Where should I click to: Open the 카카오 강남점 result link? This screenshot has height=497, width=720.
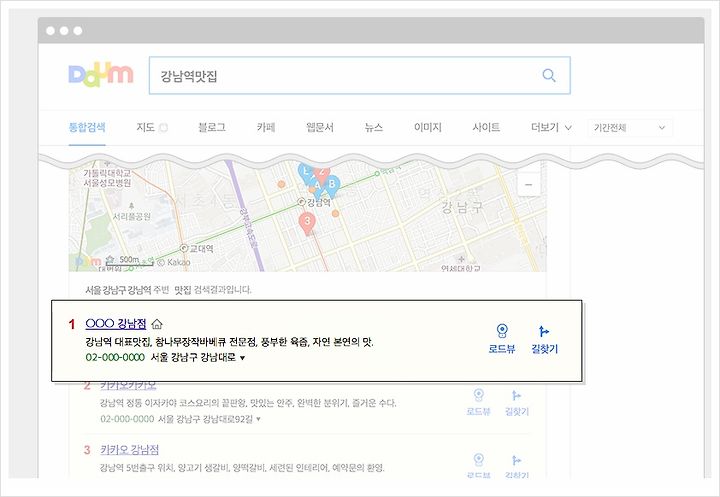(x=129, y=450)
